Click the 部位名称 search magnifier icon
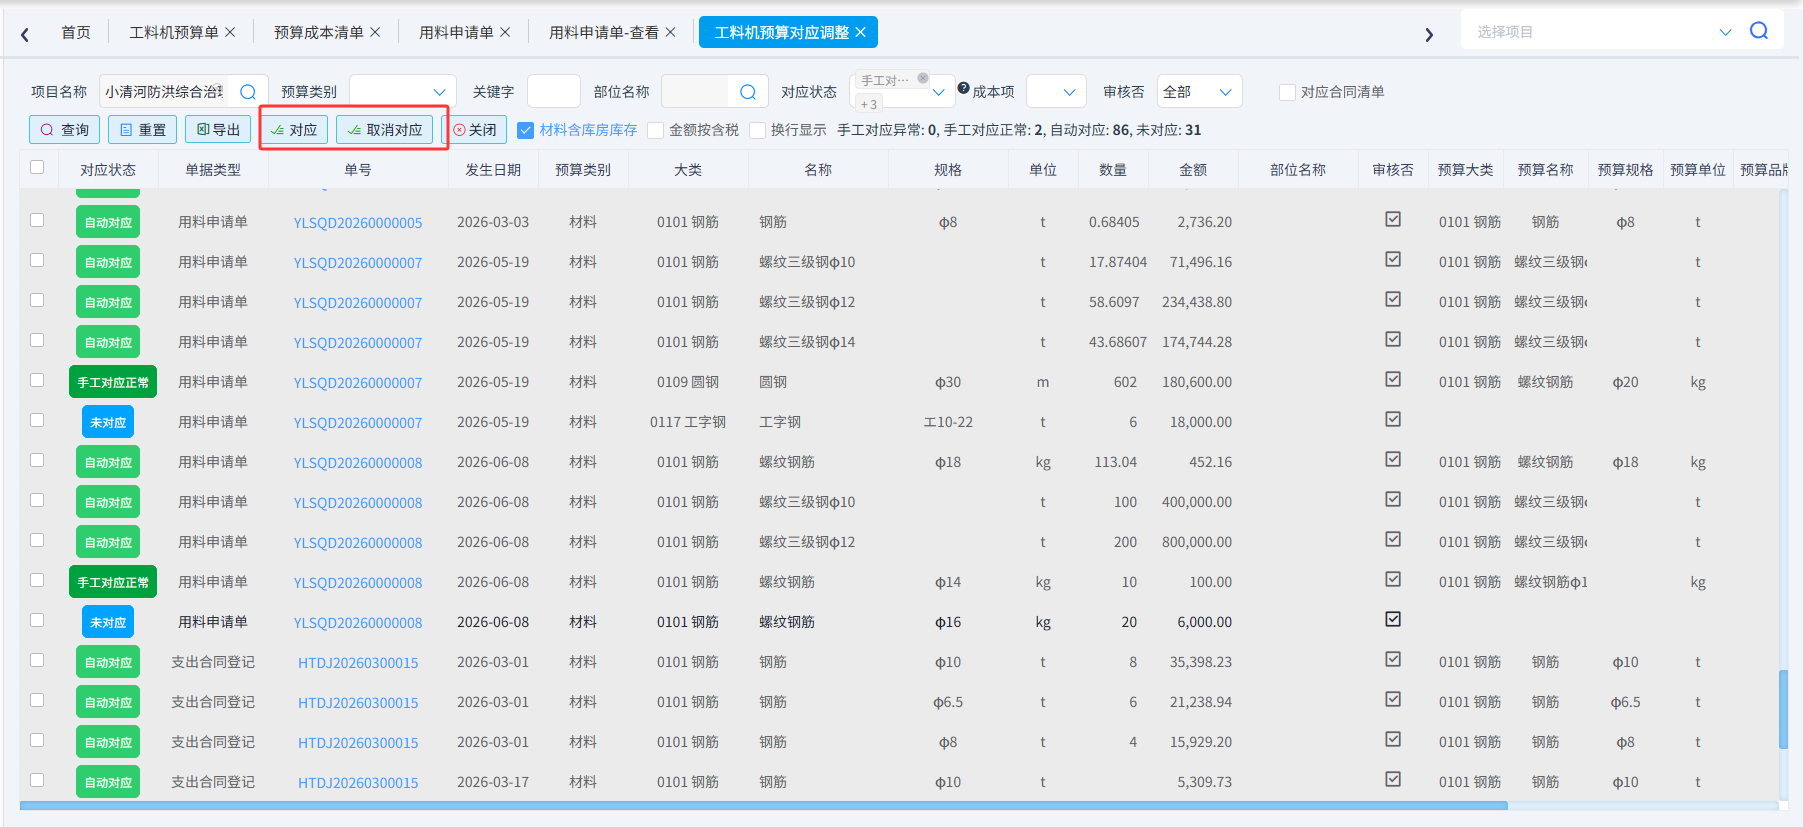 (747, 92)
